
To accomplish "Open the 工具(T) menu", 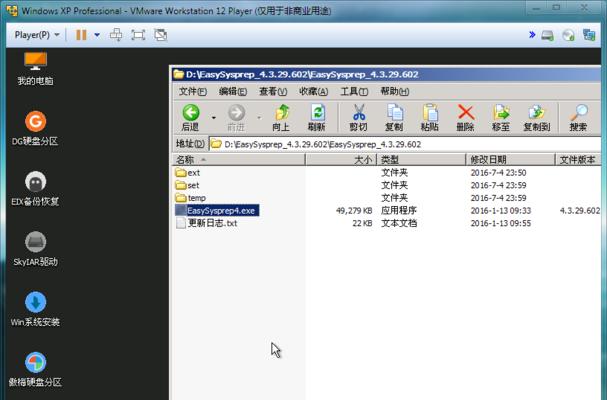I will tap(354, 91).
